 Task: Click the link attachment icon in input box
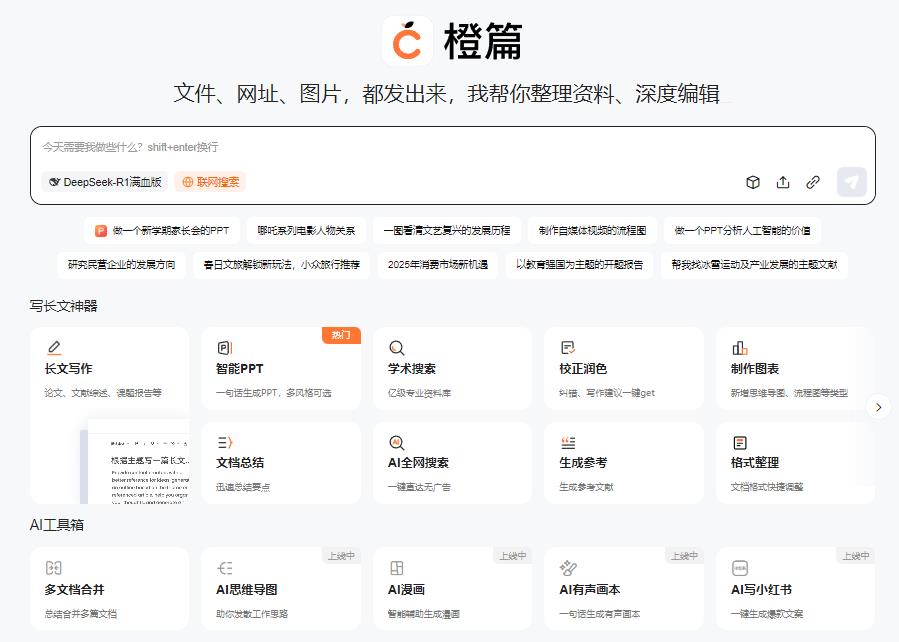[813, 182]
